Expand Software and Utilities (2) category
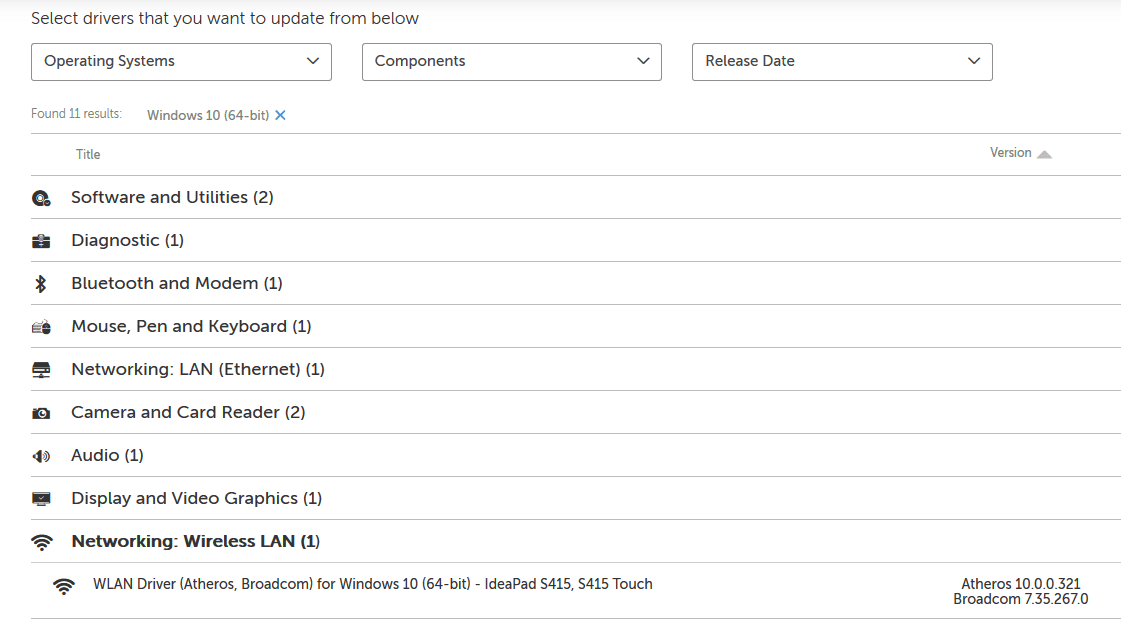 coord(172,197)
